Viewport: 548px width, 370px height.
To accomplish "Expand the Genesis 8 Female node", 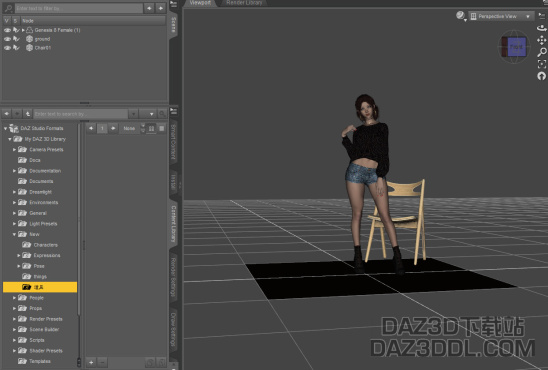I will [23, 30].
